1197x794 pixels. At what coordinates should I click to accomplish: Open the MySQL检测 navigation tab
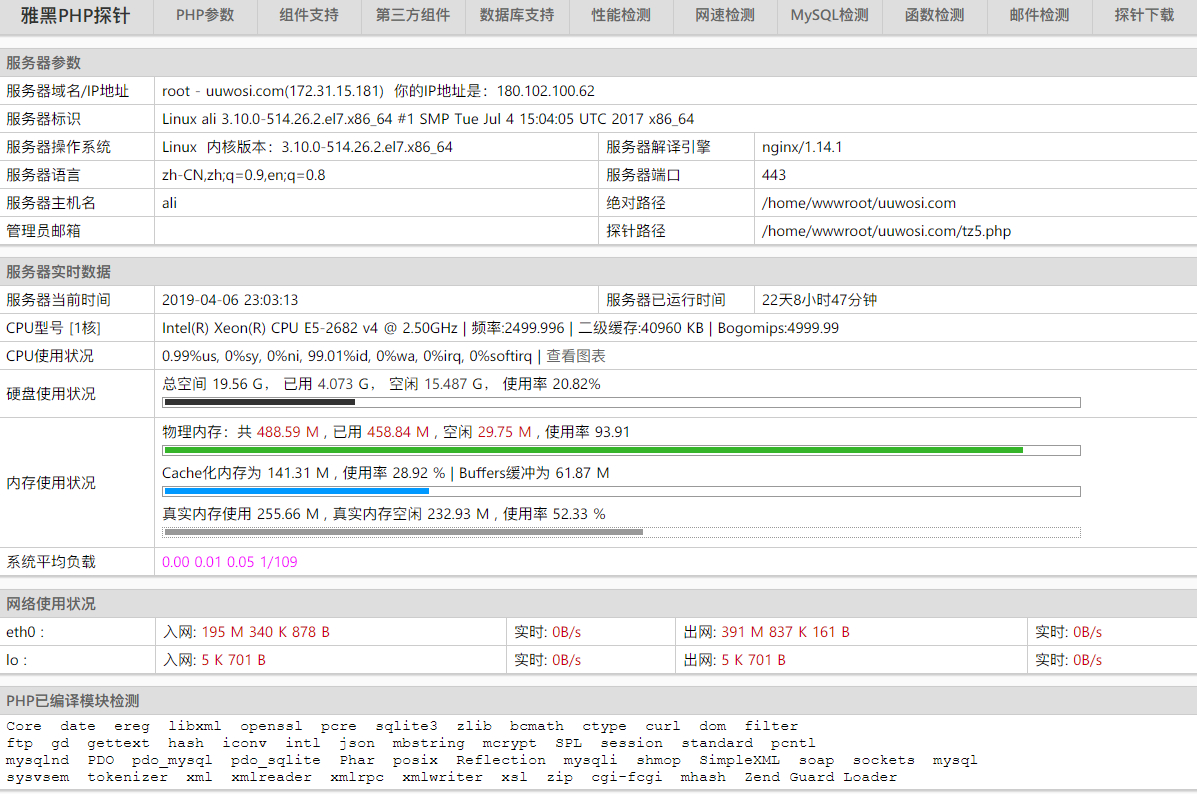(829, 16)
